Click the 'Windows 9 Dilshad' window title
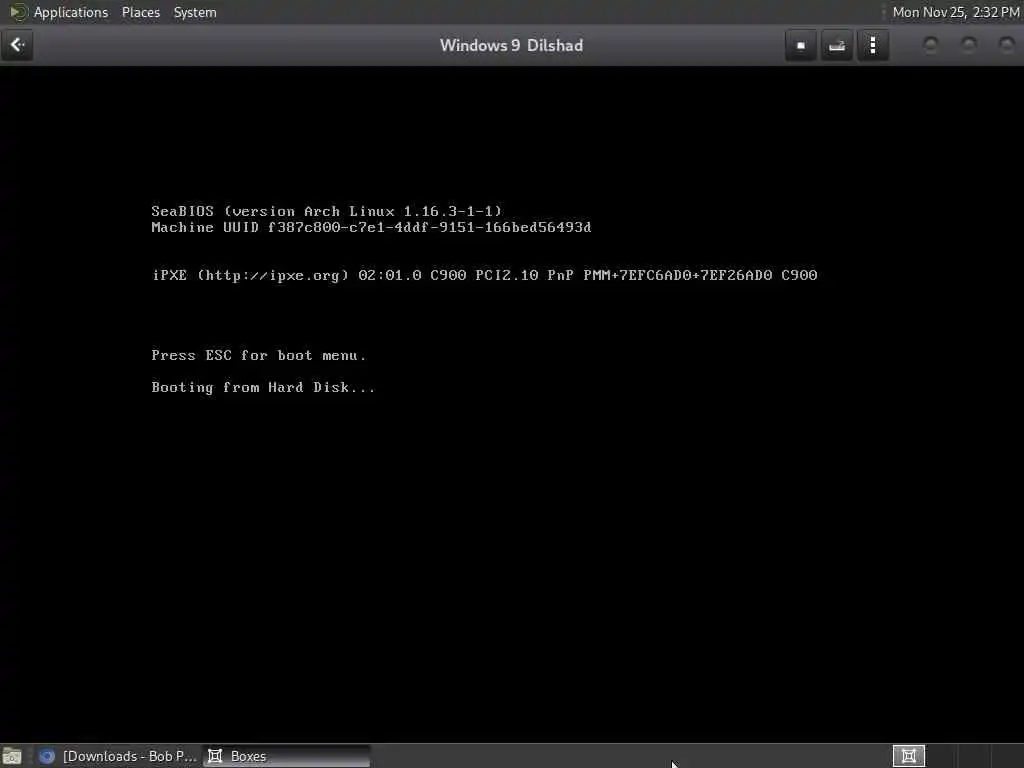This screenshot has height=768, width=1024. click(511, 45)
